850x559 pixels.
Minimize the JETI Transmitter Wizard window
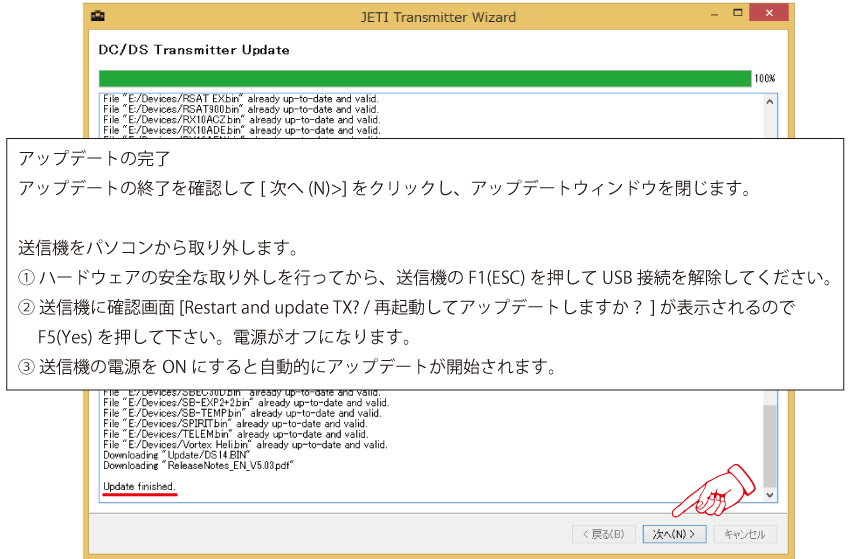point(714,14)
